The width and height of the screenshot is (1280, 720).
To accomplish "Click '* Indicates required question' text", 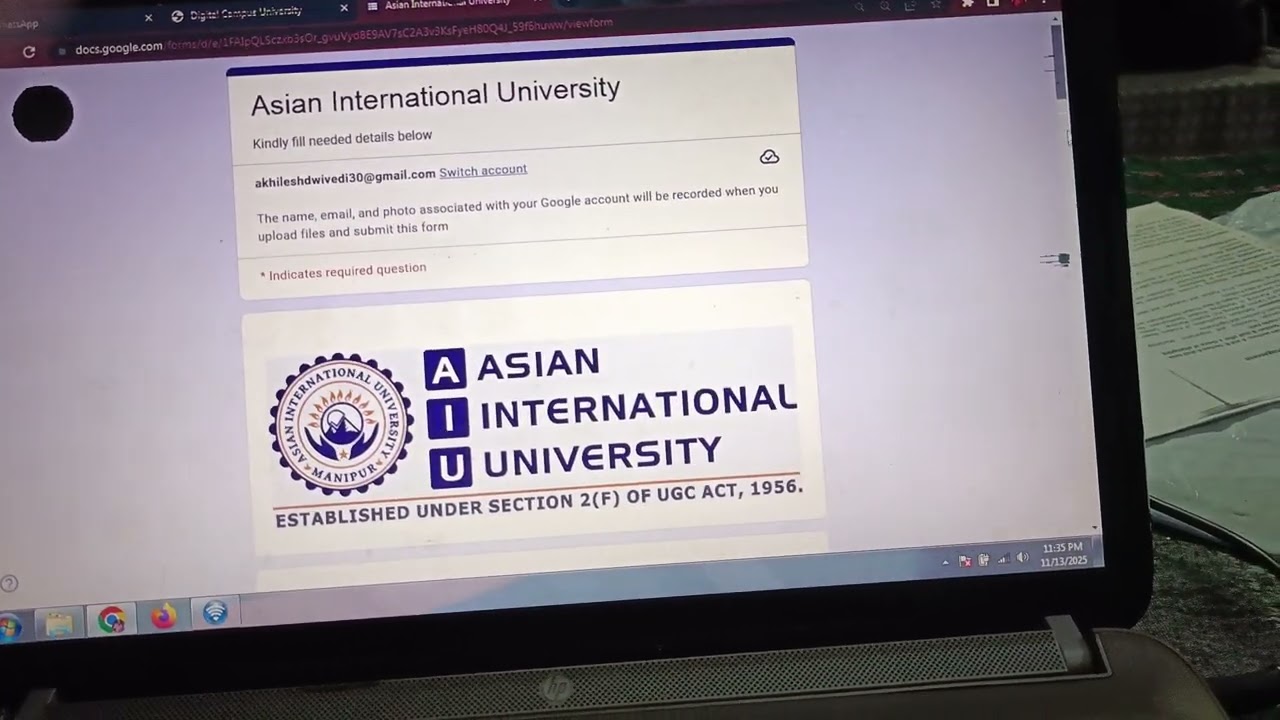I will (x=343, y=271).
